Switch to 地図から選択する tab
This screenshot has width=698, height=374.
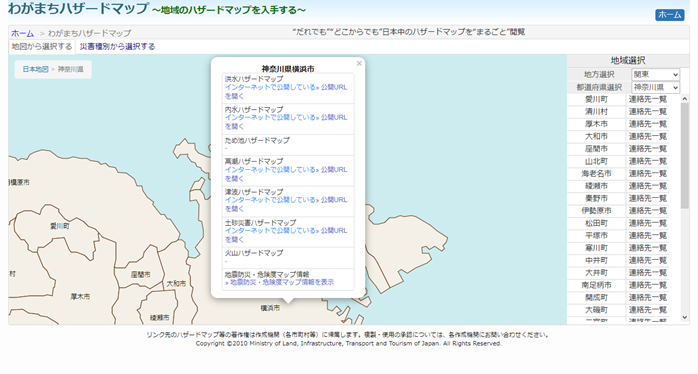[x=42, y=46]
